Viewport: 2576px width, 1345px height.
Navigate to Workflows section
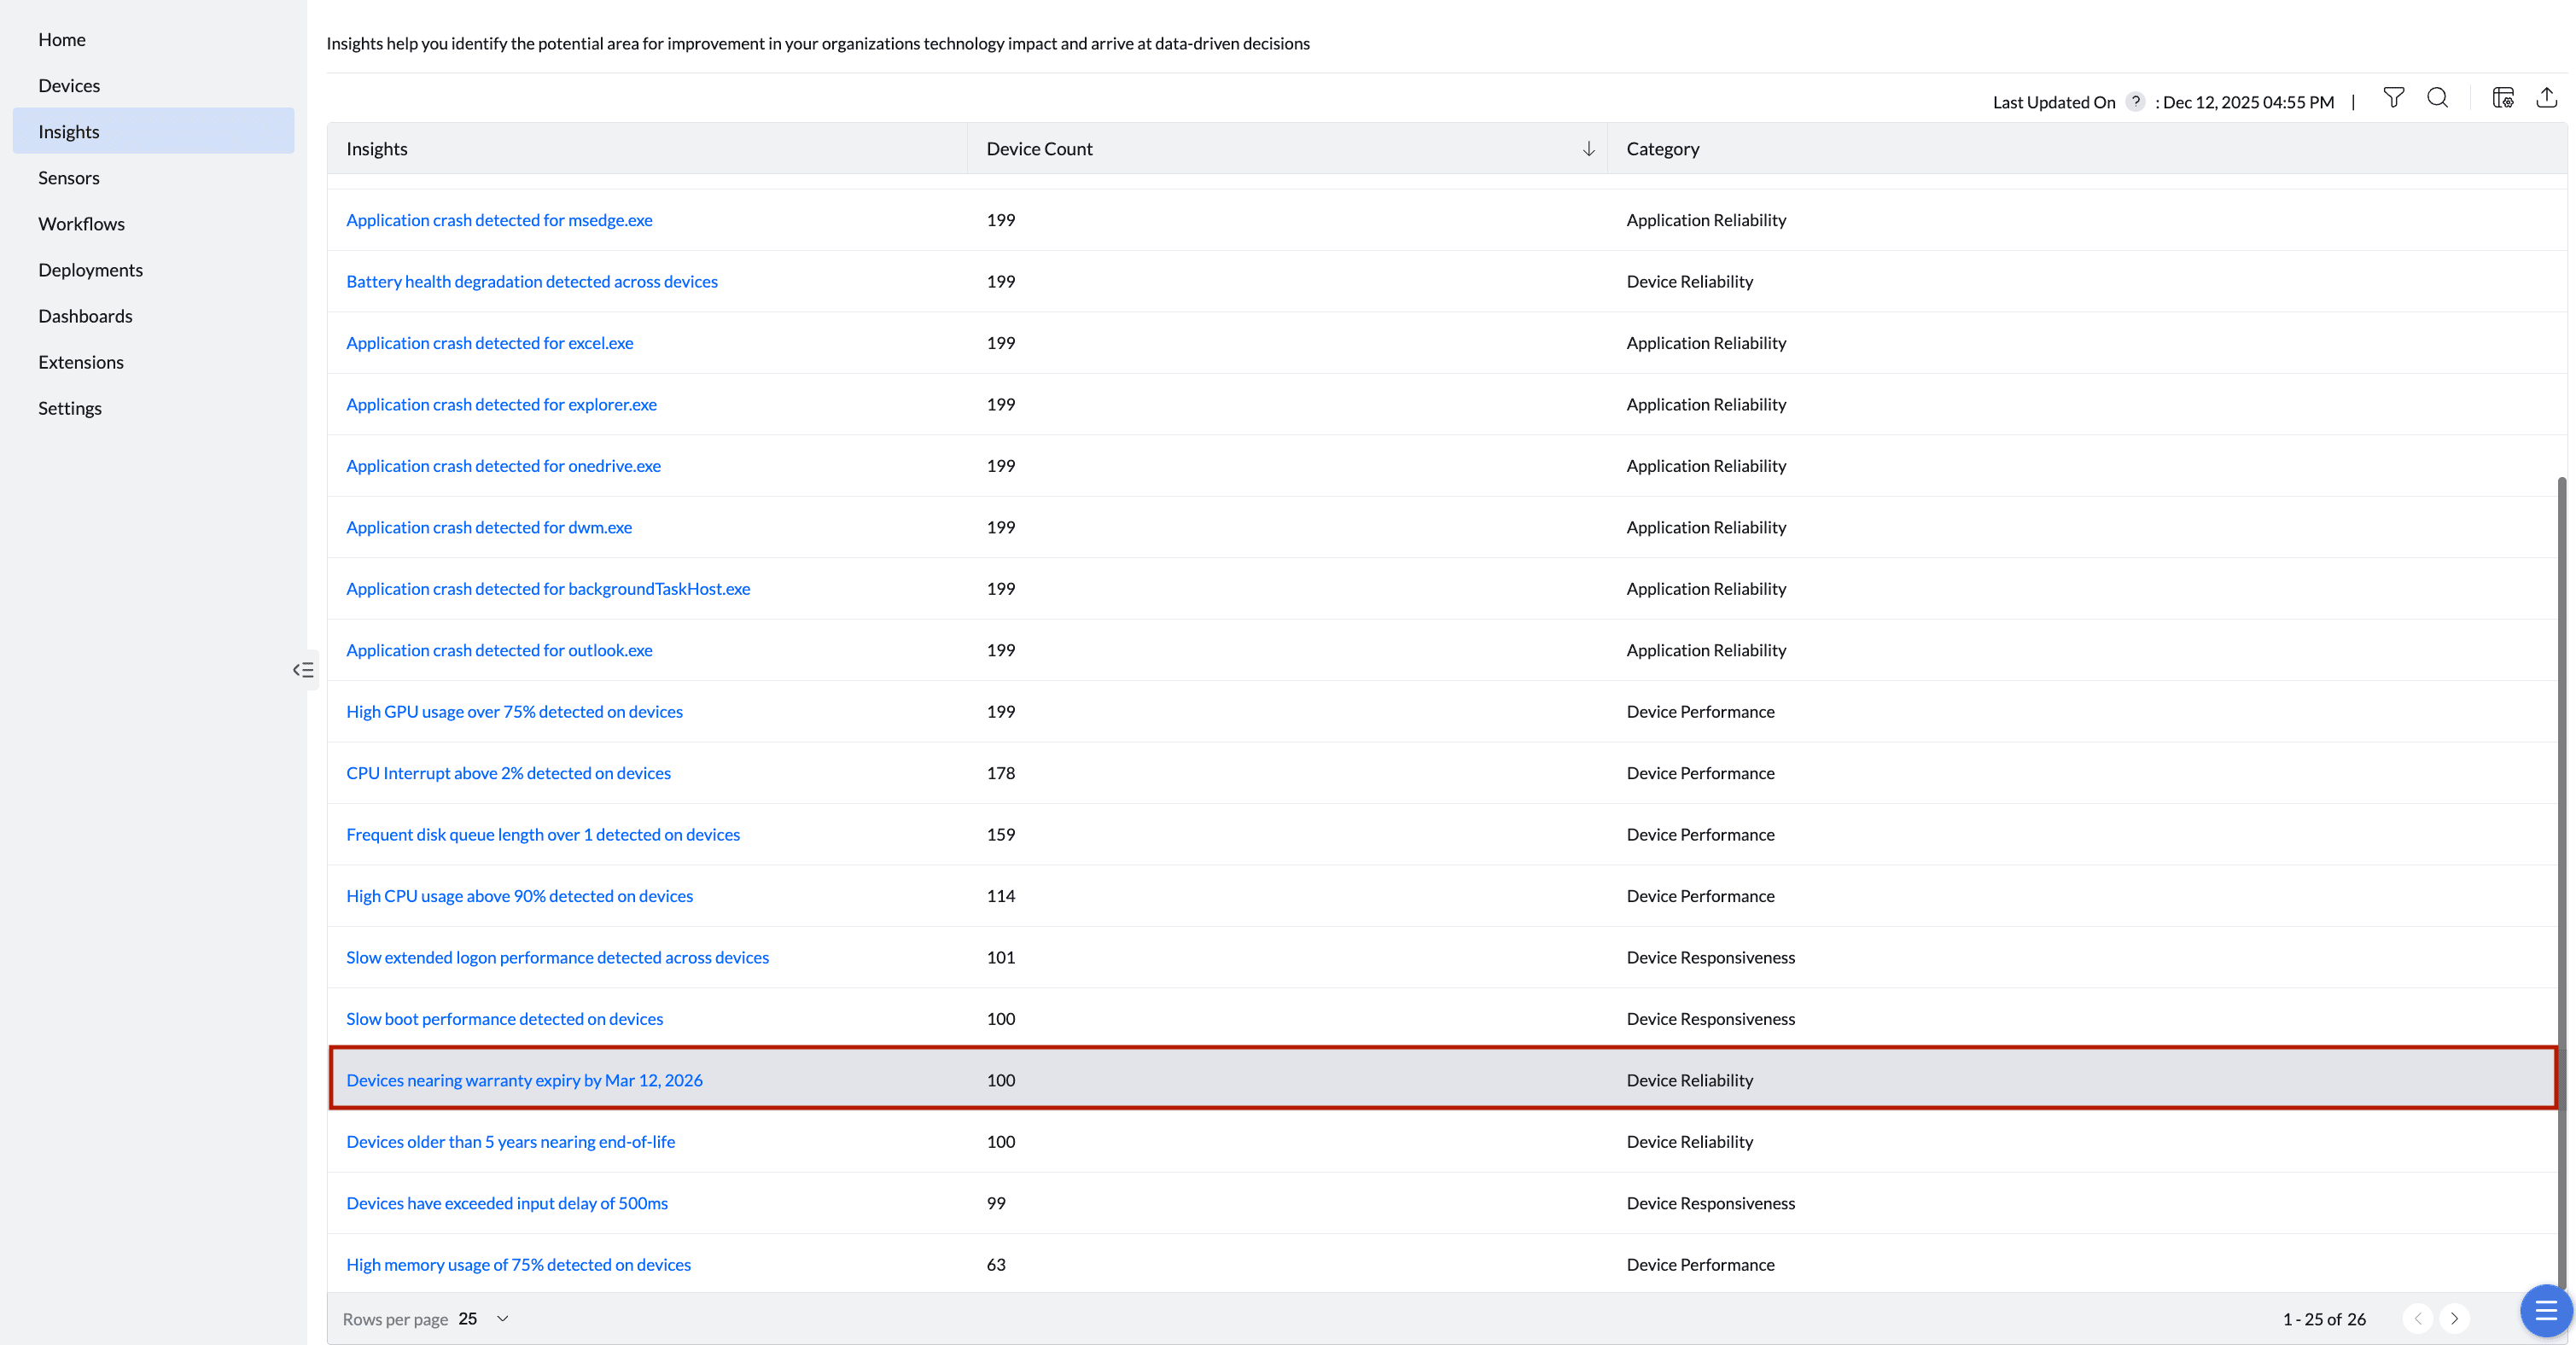tap(81, 224)
